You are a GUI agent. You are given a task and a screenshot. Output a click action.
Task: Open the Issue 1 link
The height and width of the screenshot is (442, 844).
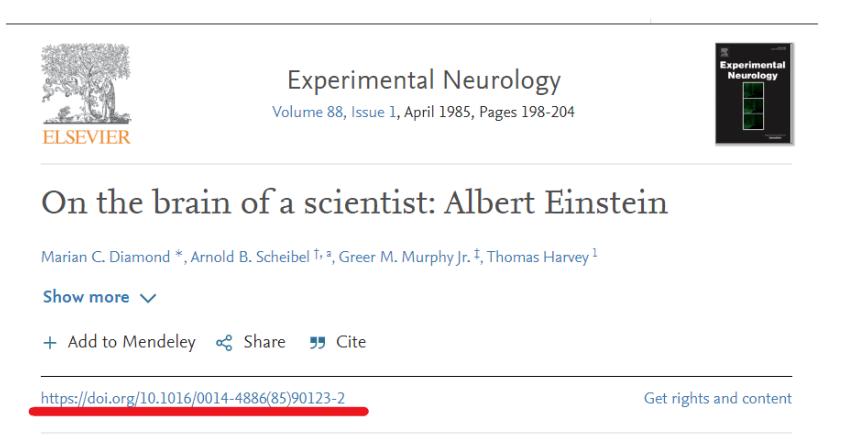pos(373,112)
